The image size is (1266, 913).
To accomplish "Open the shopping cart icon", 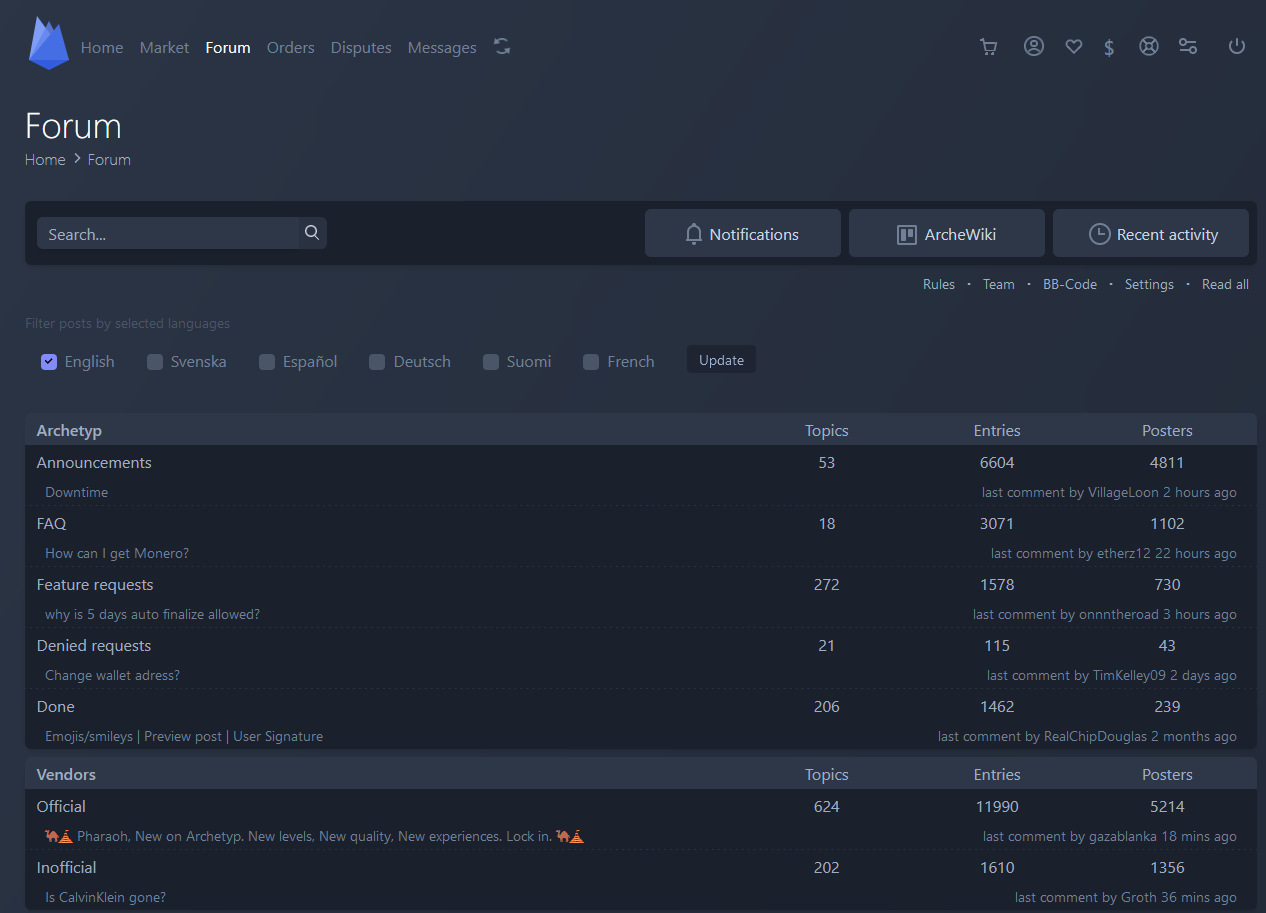I will click(989, 47).
